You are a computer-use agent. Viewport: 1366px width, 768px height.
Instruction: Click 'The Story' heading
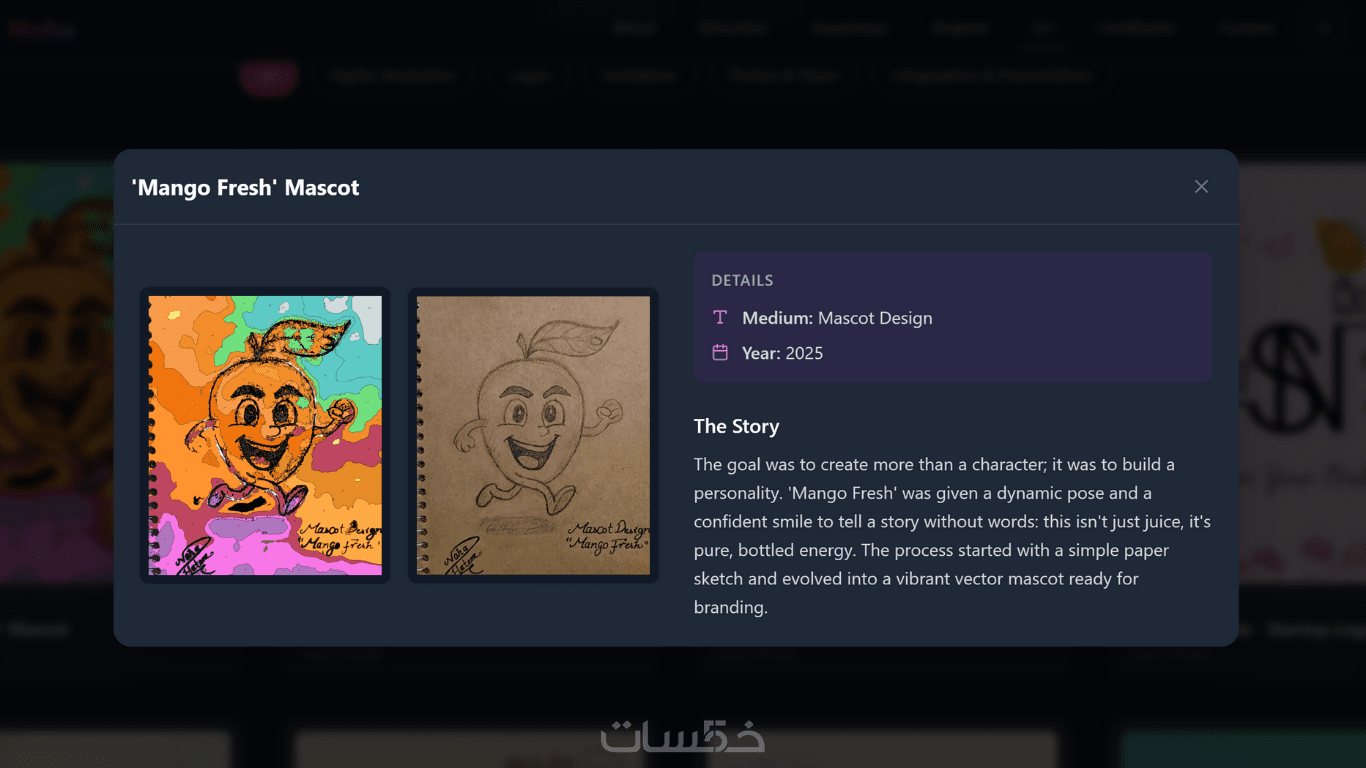[736, 426]
